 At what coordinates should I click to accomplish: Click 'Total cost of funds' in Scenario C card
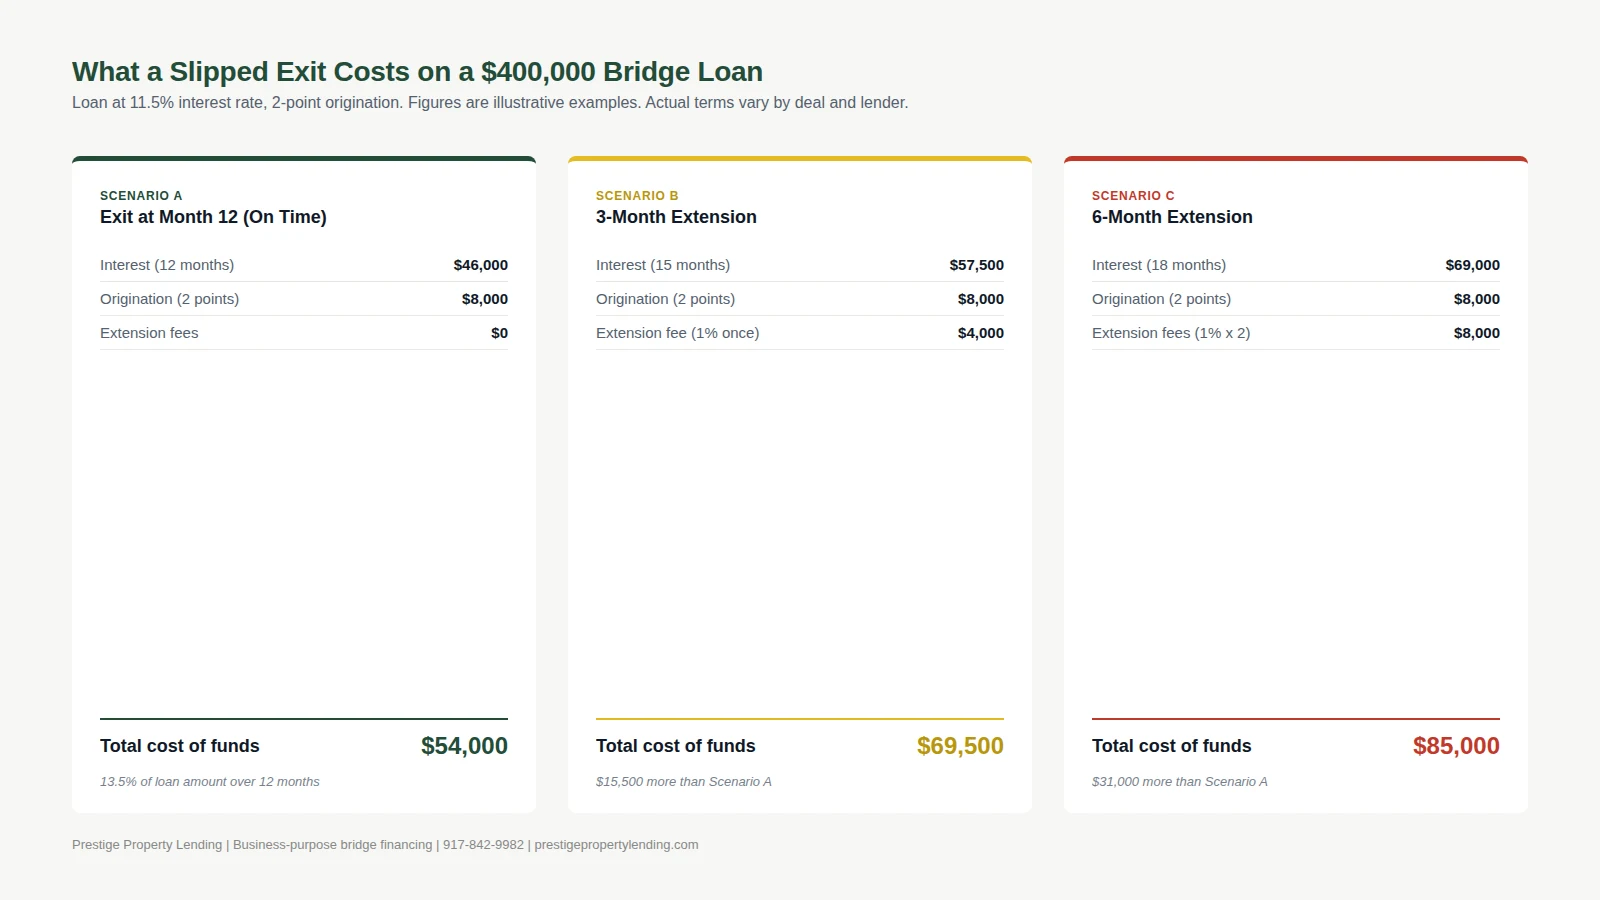coord(1172,746)
